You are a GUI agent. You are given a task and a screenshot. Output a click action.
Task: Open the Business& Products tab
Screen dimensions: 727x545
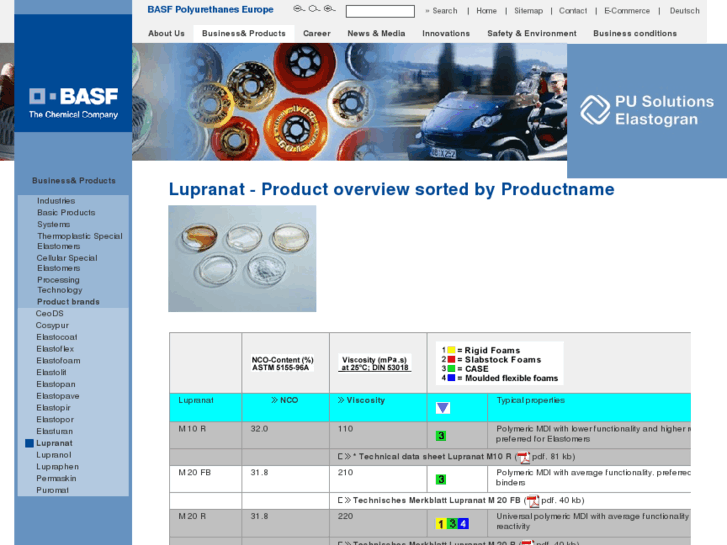coord(244,33)
